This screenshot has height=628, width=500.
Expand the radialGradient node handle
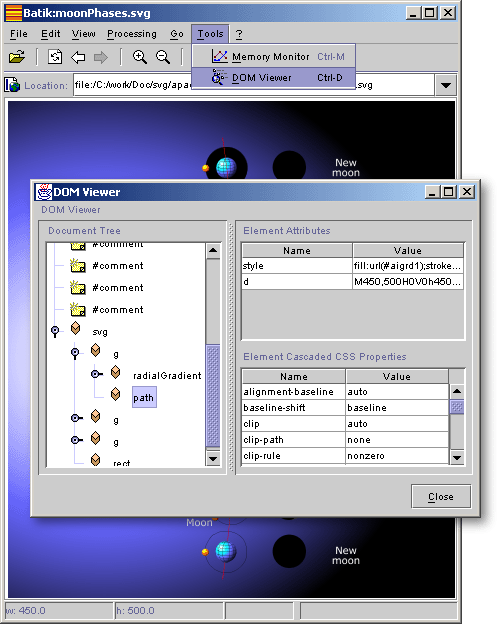(x=96, y=374)
